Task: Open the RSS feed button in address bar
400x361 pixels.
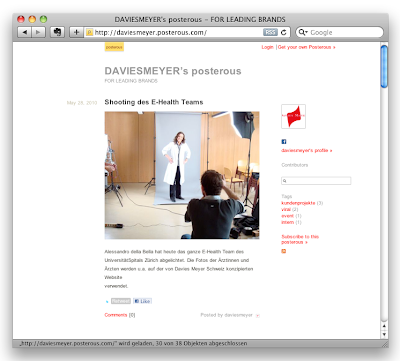Action: click(270, 32)
